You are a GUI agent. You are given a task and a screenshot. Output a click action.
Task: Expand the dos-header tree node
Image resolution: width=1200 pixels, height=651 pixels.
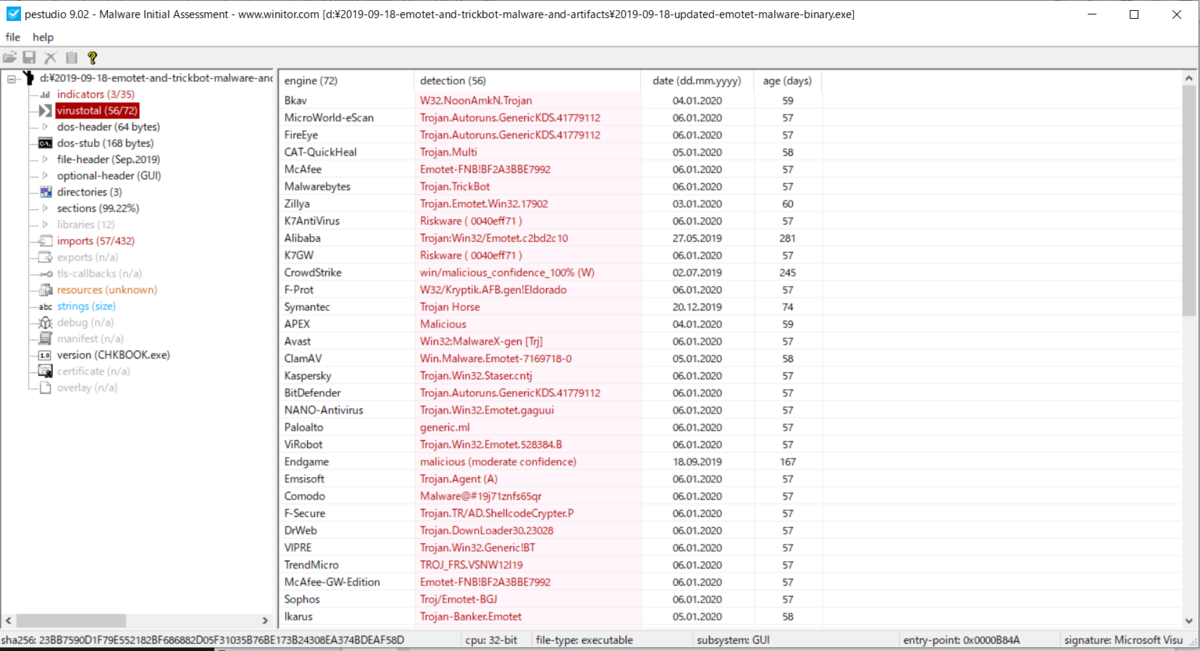(x=45, y=127)
